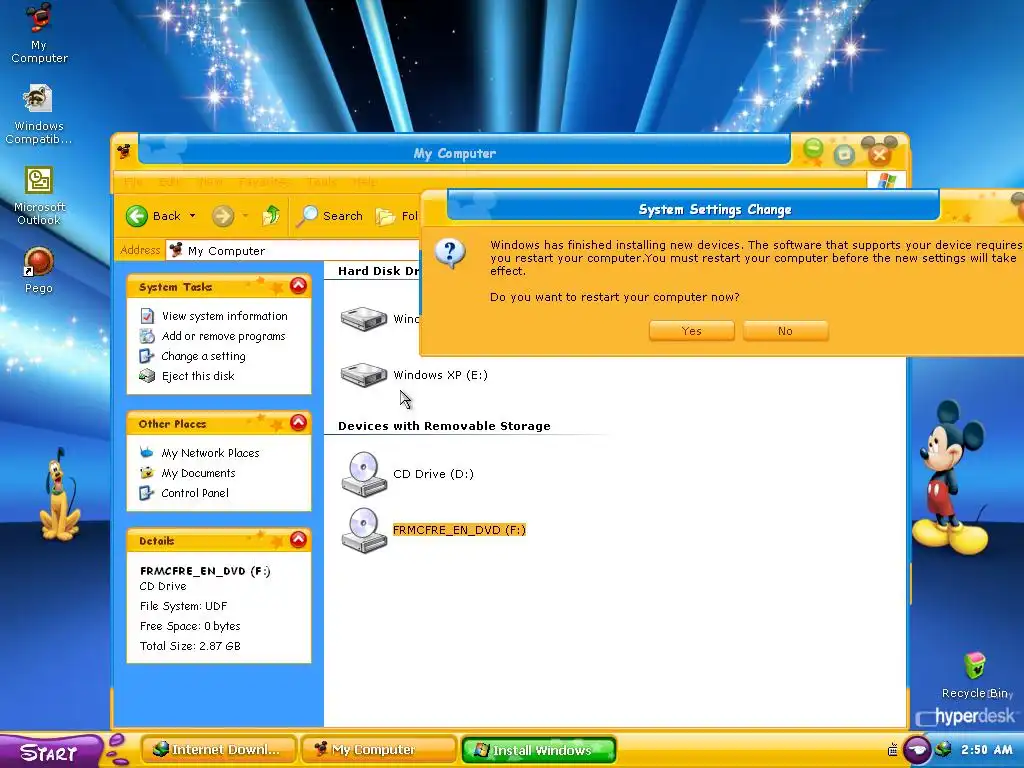Click 'Devices with Removable Storage' header
The height and width of the screenshot is (768, 1024).
(444, 426)
